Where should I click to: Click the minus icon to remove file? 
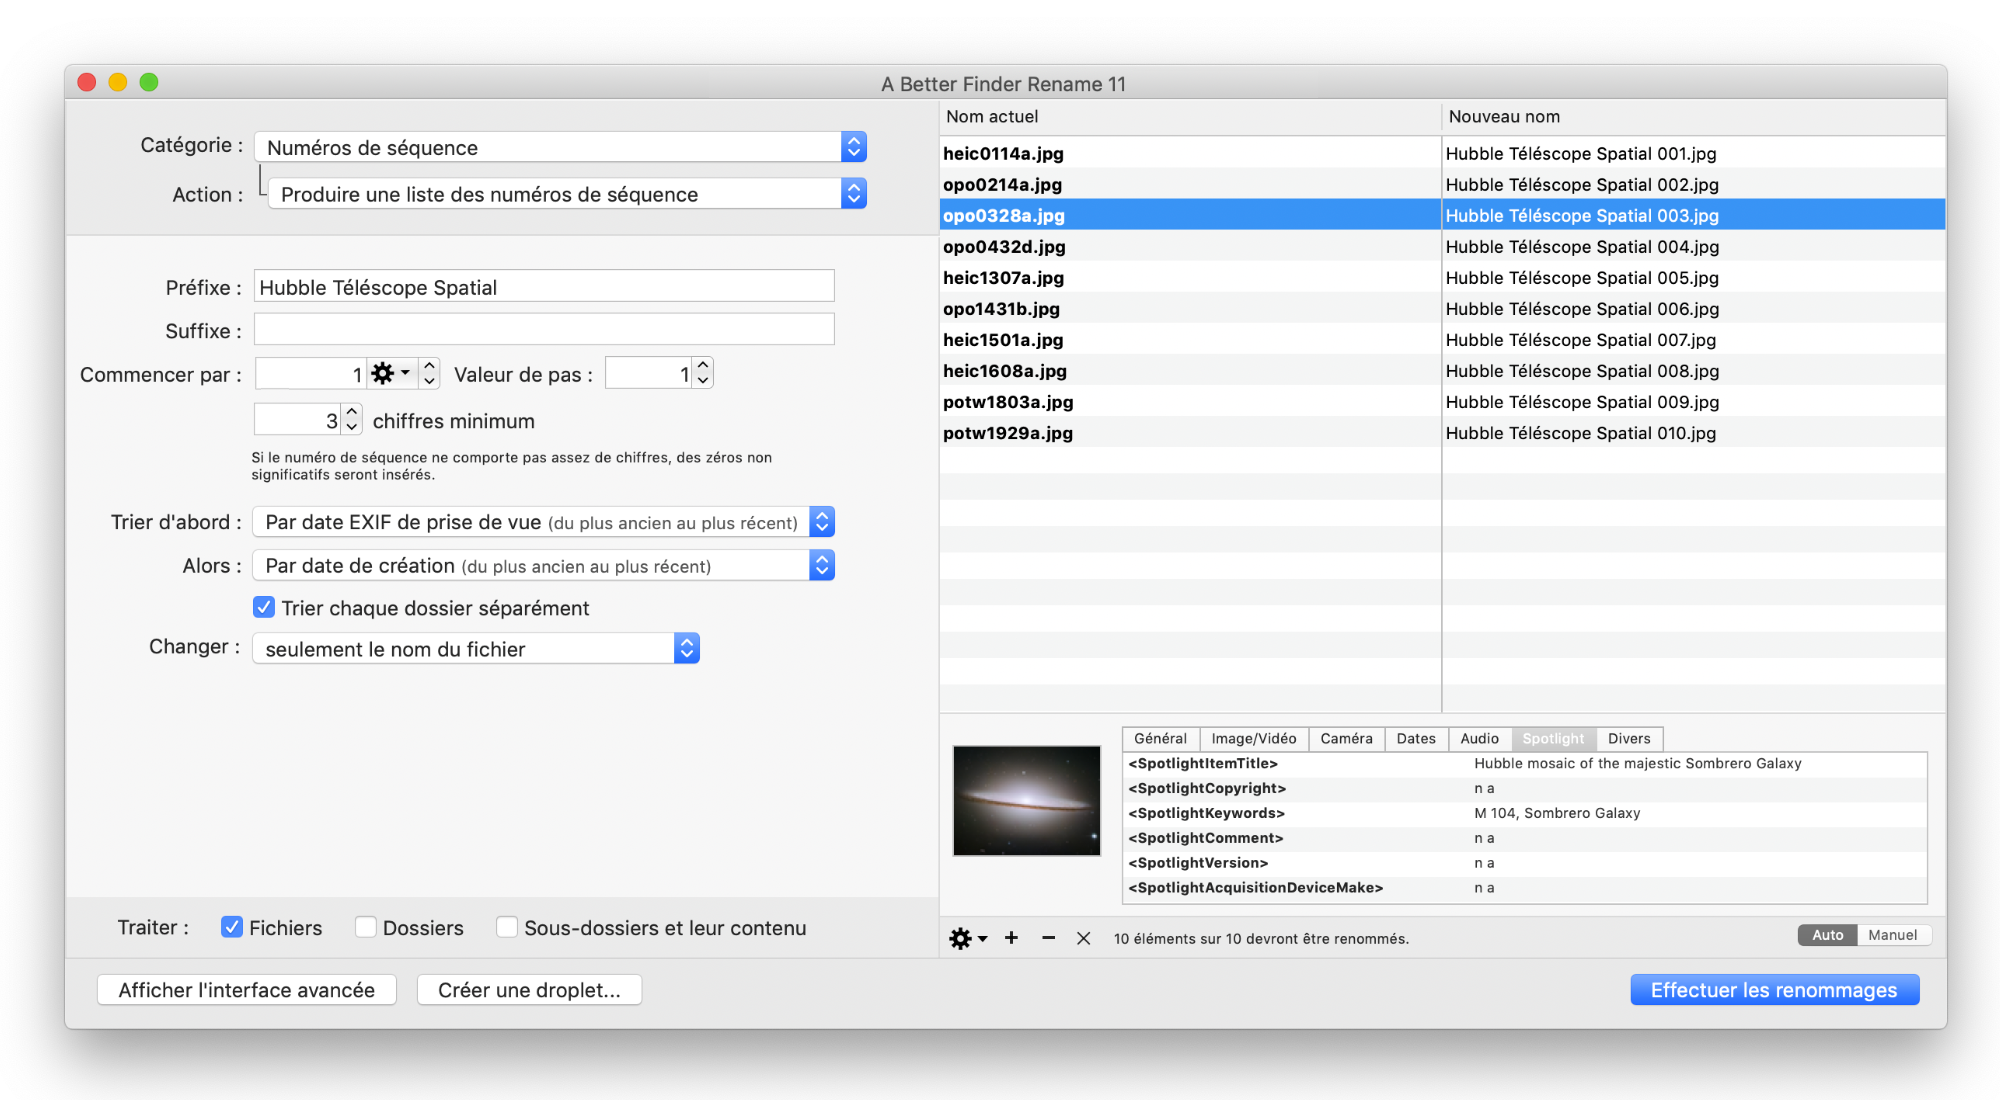[1048, 938]
